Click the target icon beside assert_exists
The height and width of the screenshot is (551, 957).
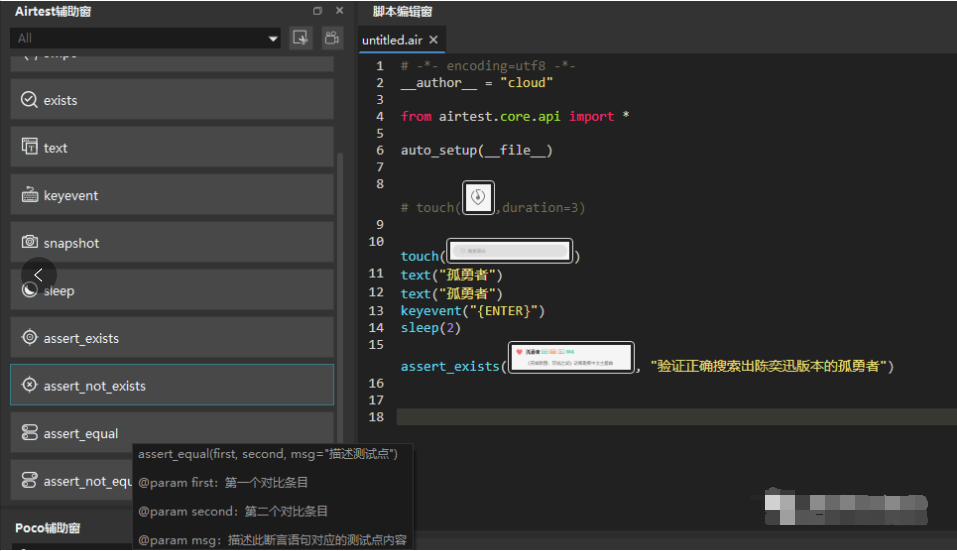click(x=29, y=337)
